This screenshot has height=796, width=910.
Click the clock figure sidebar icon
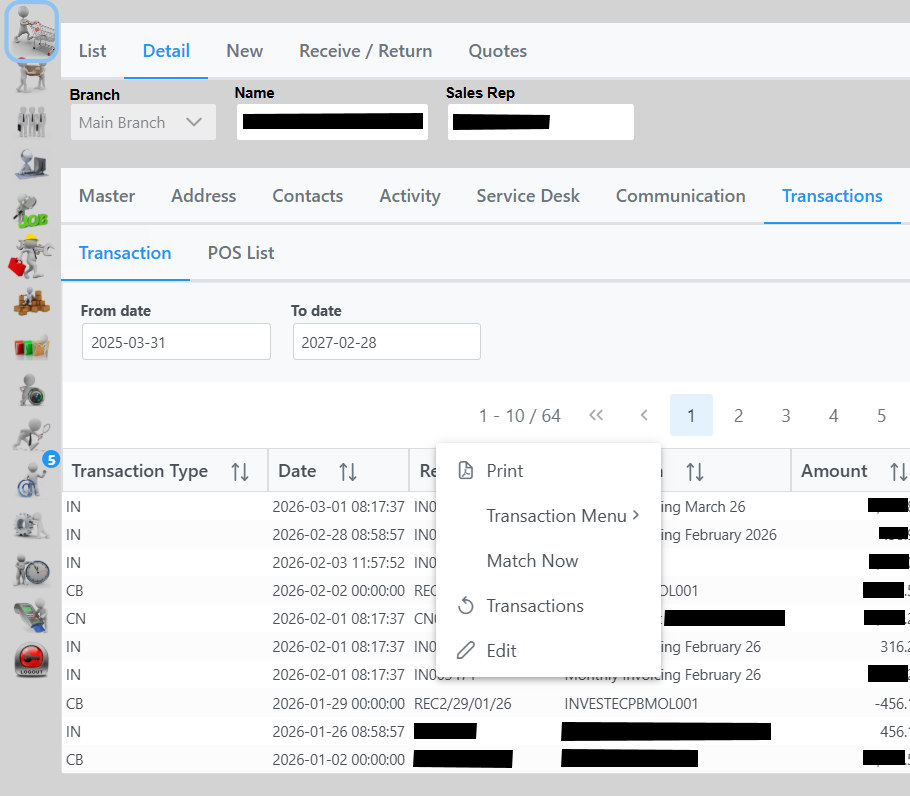[32, 571]
